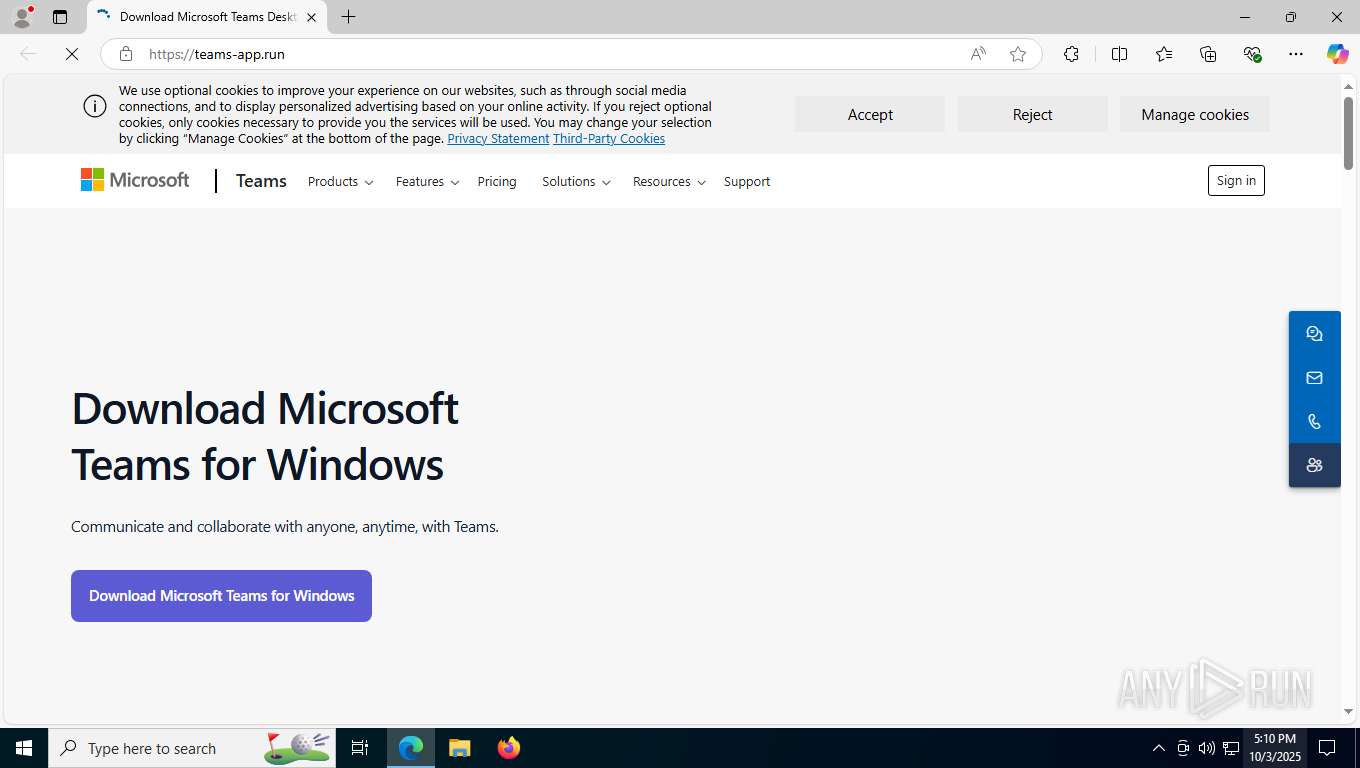Image resolution: width=1360 pixels, height=768 pixels.
Task: Expand the Resources dropdown
Action: 669,182
